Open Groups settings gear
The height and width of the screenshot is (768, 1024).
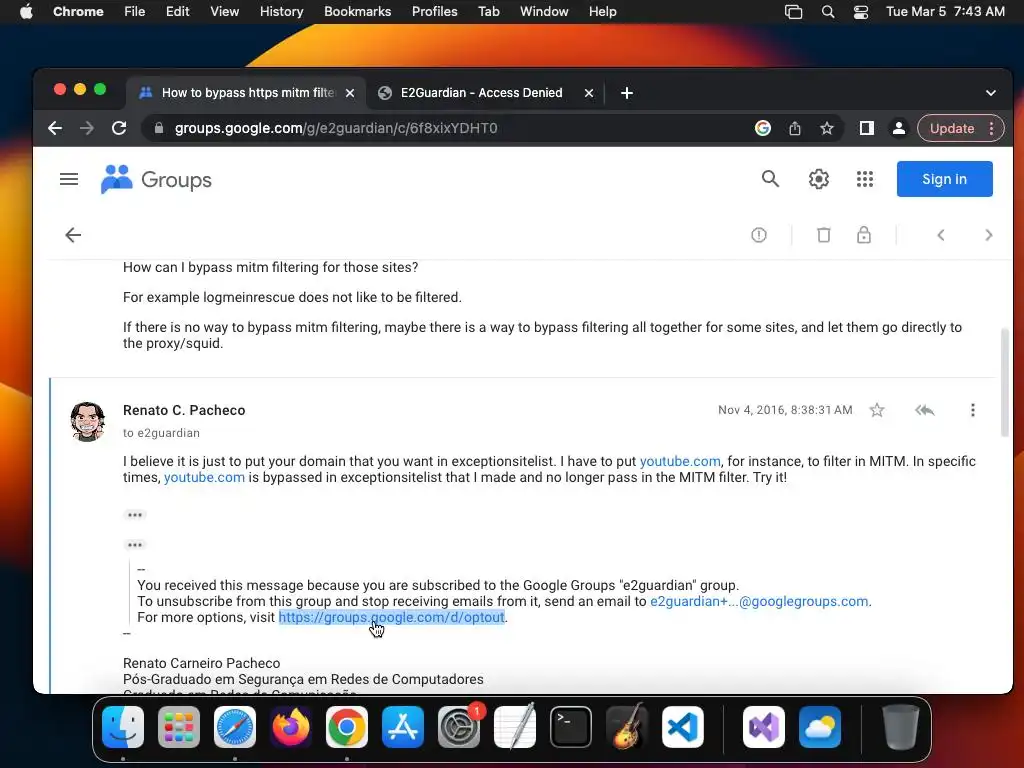click(x=818, y=179)
